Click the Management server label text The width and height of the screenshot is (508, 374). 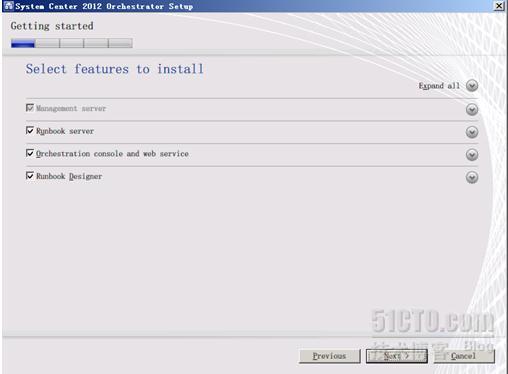pyautogui.click(x=71, y=109)
